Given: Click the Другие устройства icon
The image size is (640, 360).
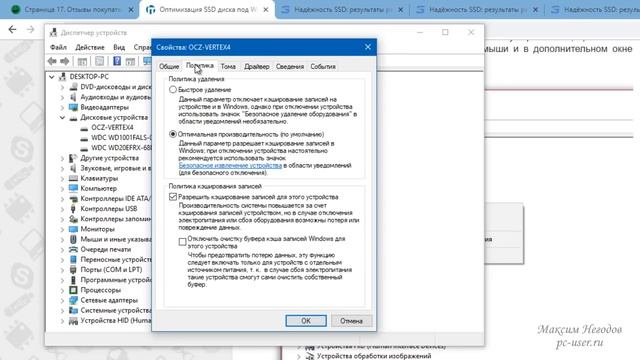Looking at the screenshot, I should pyautogui.click(x=73, y=158).
